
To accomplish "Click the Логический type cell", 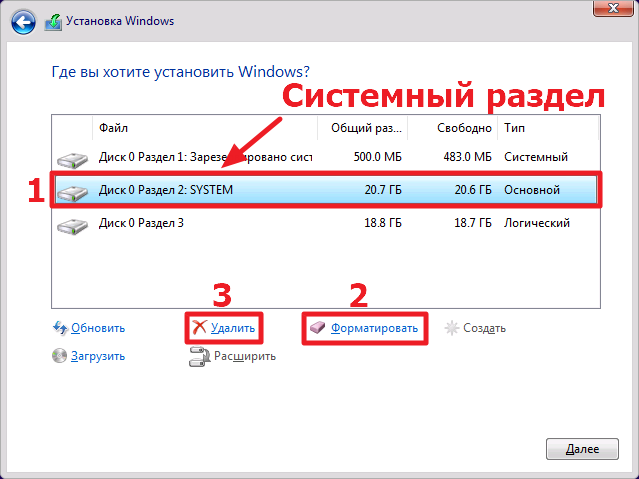I will pyautogui.click(x=537, y=223).
